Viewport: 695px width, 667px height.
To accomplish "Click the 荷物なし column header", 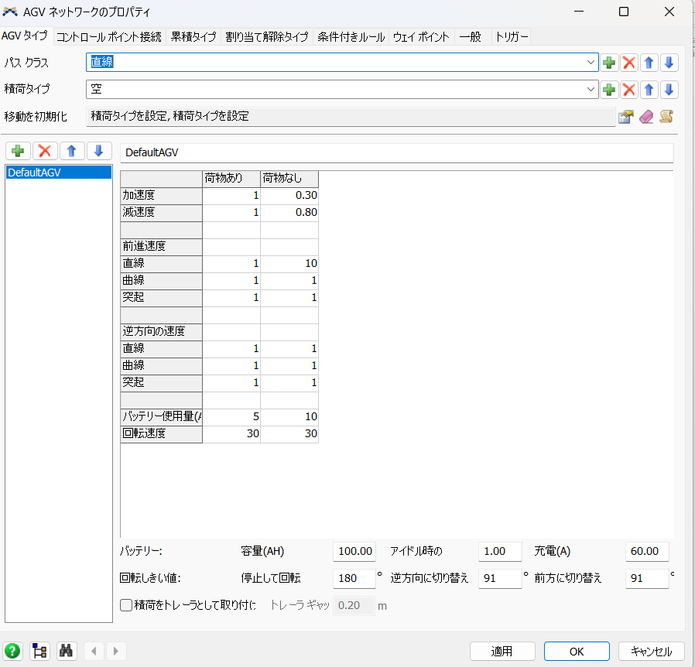I will pyautogui.click(x=289, y=179).
